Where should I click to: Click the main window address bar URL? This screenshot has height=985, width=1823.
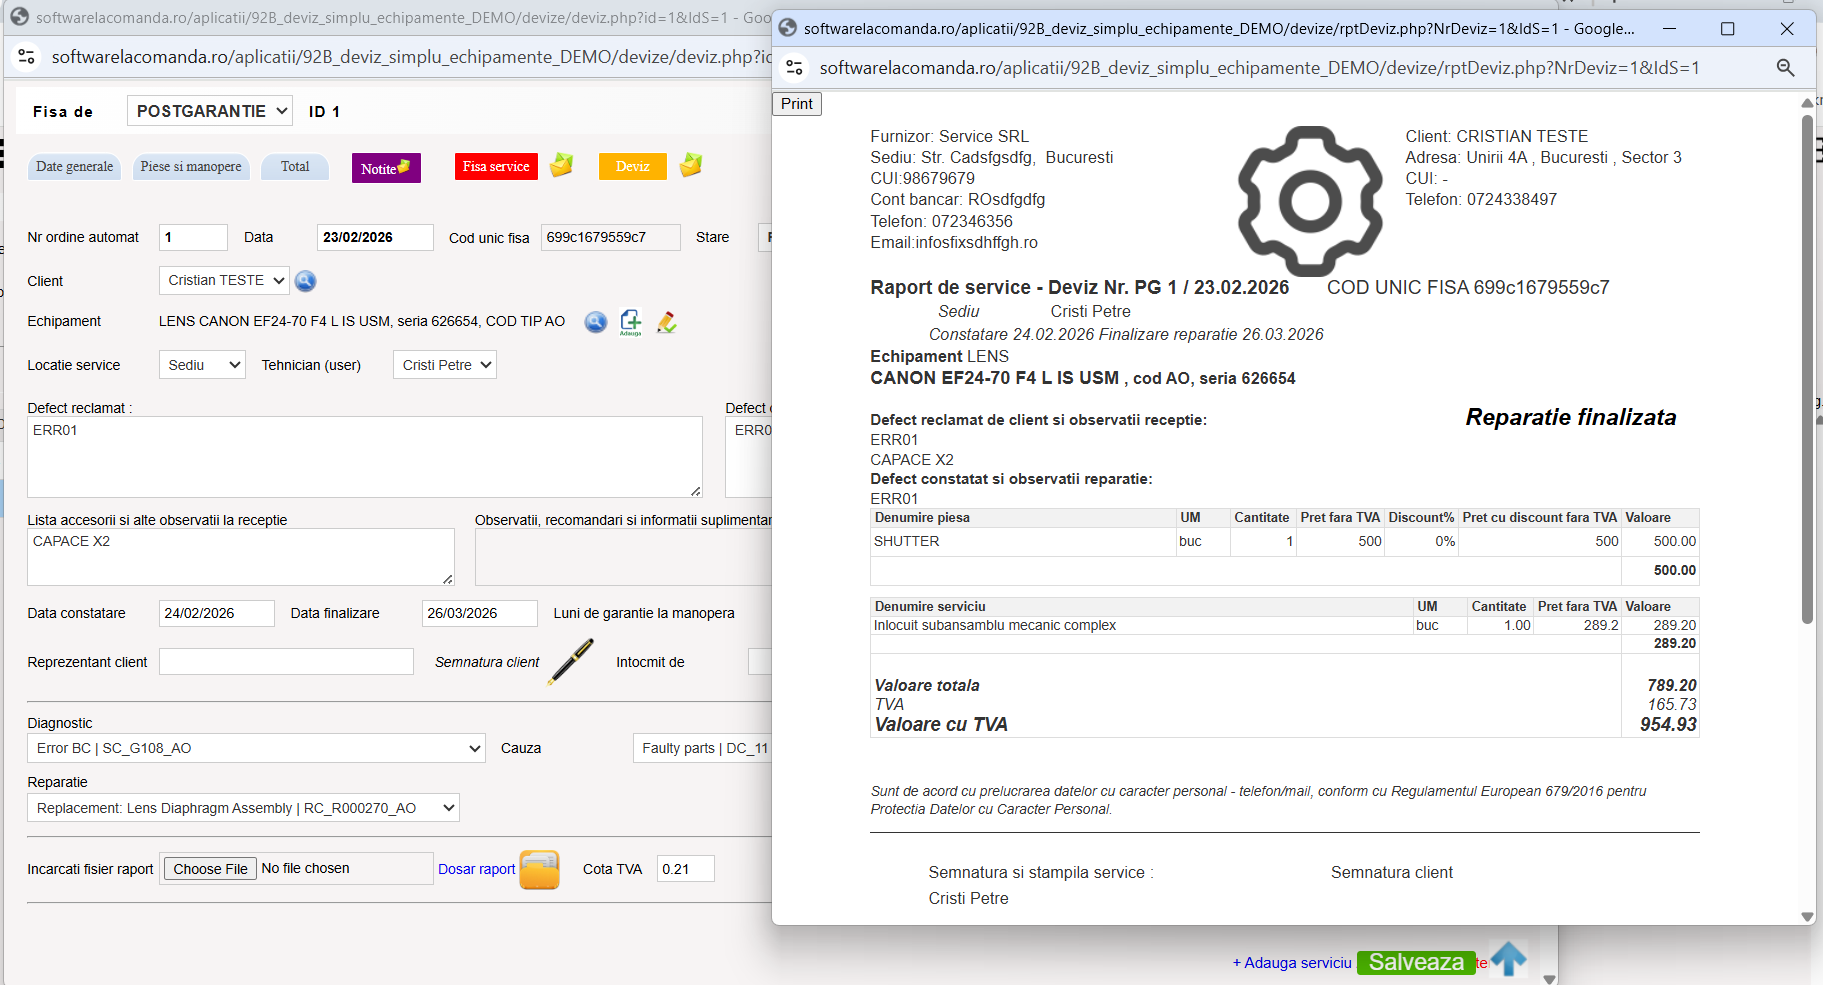click(x=412, y=57)
